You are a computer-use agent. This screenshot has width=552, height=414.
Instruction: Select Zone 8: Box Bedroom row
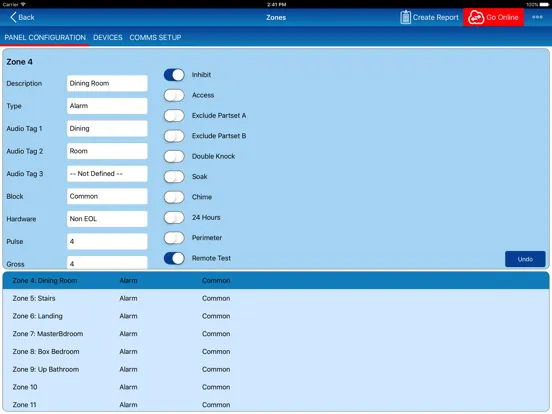point(276,352)
